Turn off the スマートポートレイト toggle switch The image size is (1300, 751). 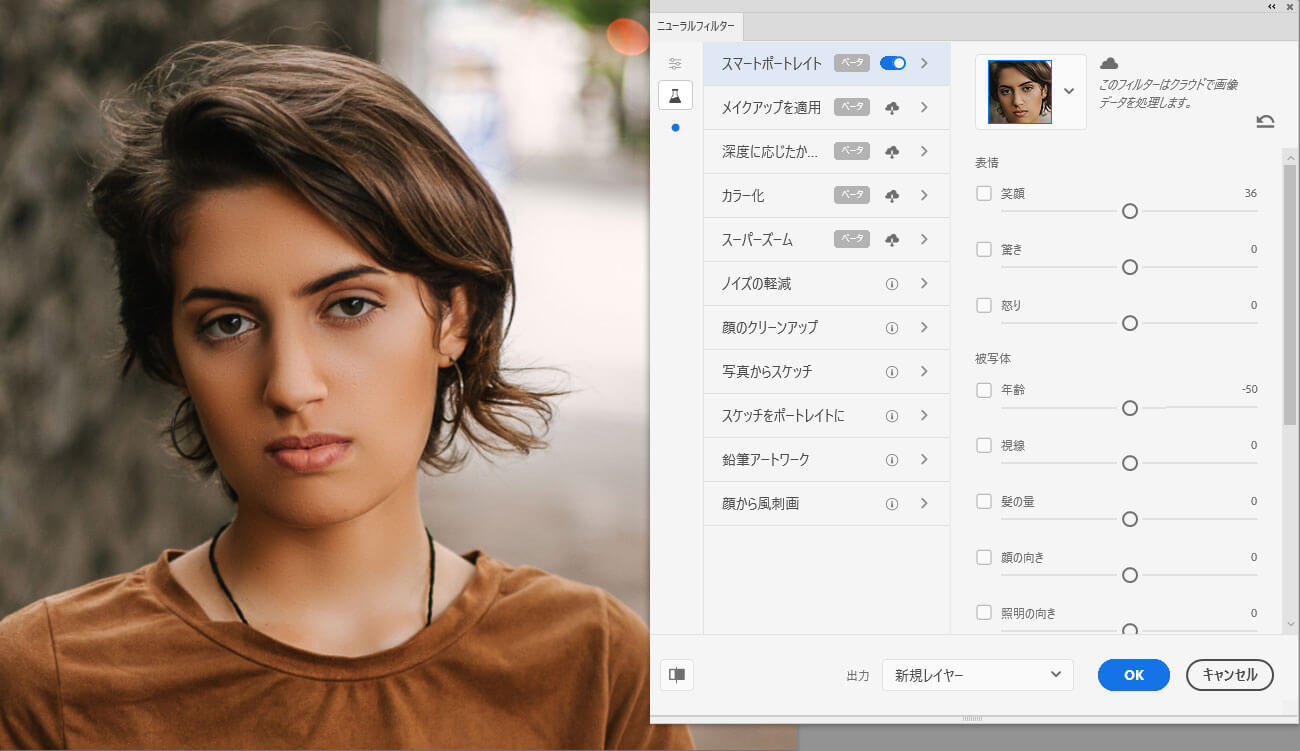coord(893,63)
